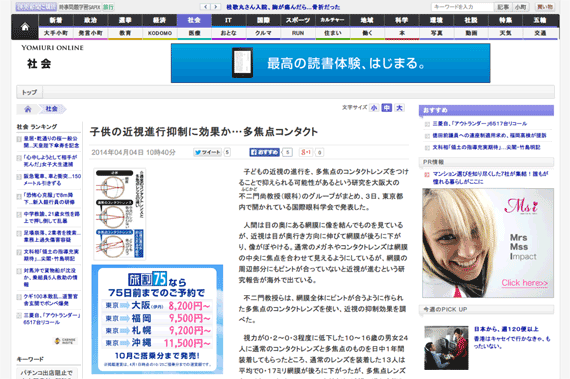Open 医療 section

point(194,33)
